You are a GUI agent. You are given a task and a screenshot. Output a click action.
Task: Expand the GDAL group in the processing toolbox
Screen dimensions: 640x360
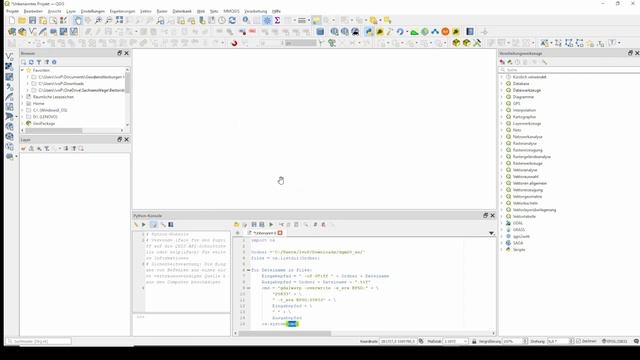(502, 223)
